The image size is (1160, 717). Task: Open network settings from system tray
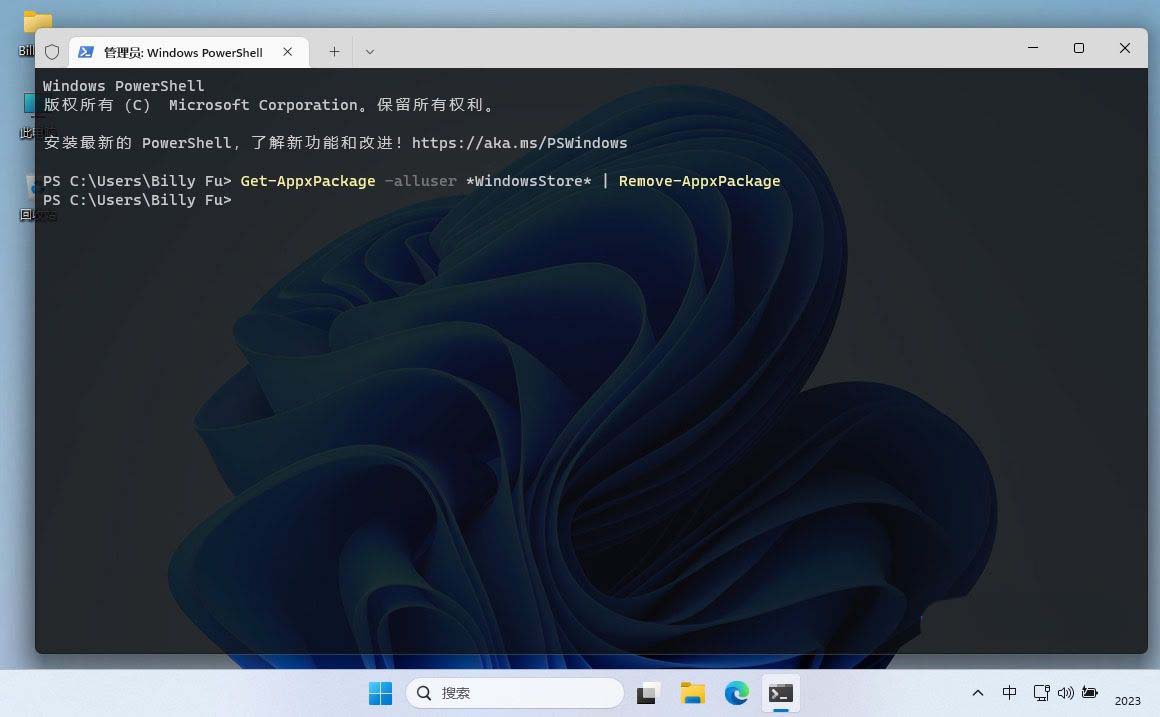point(1042,693)
